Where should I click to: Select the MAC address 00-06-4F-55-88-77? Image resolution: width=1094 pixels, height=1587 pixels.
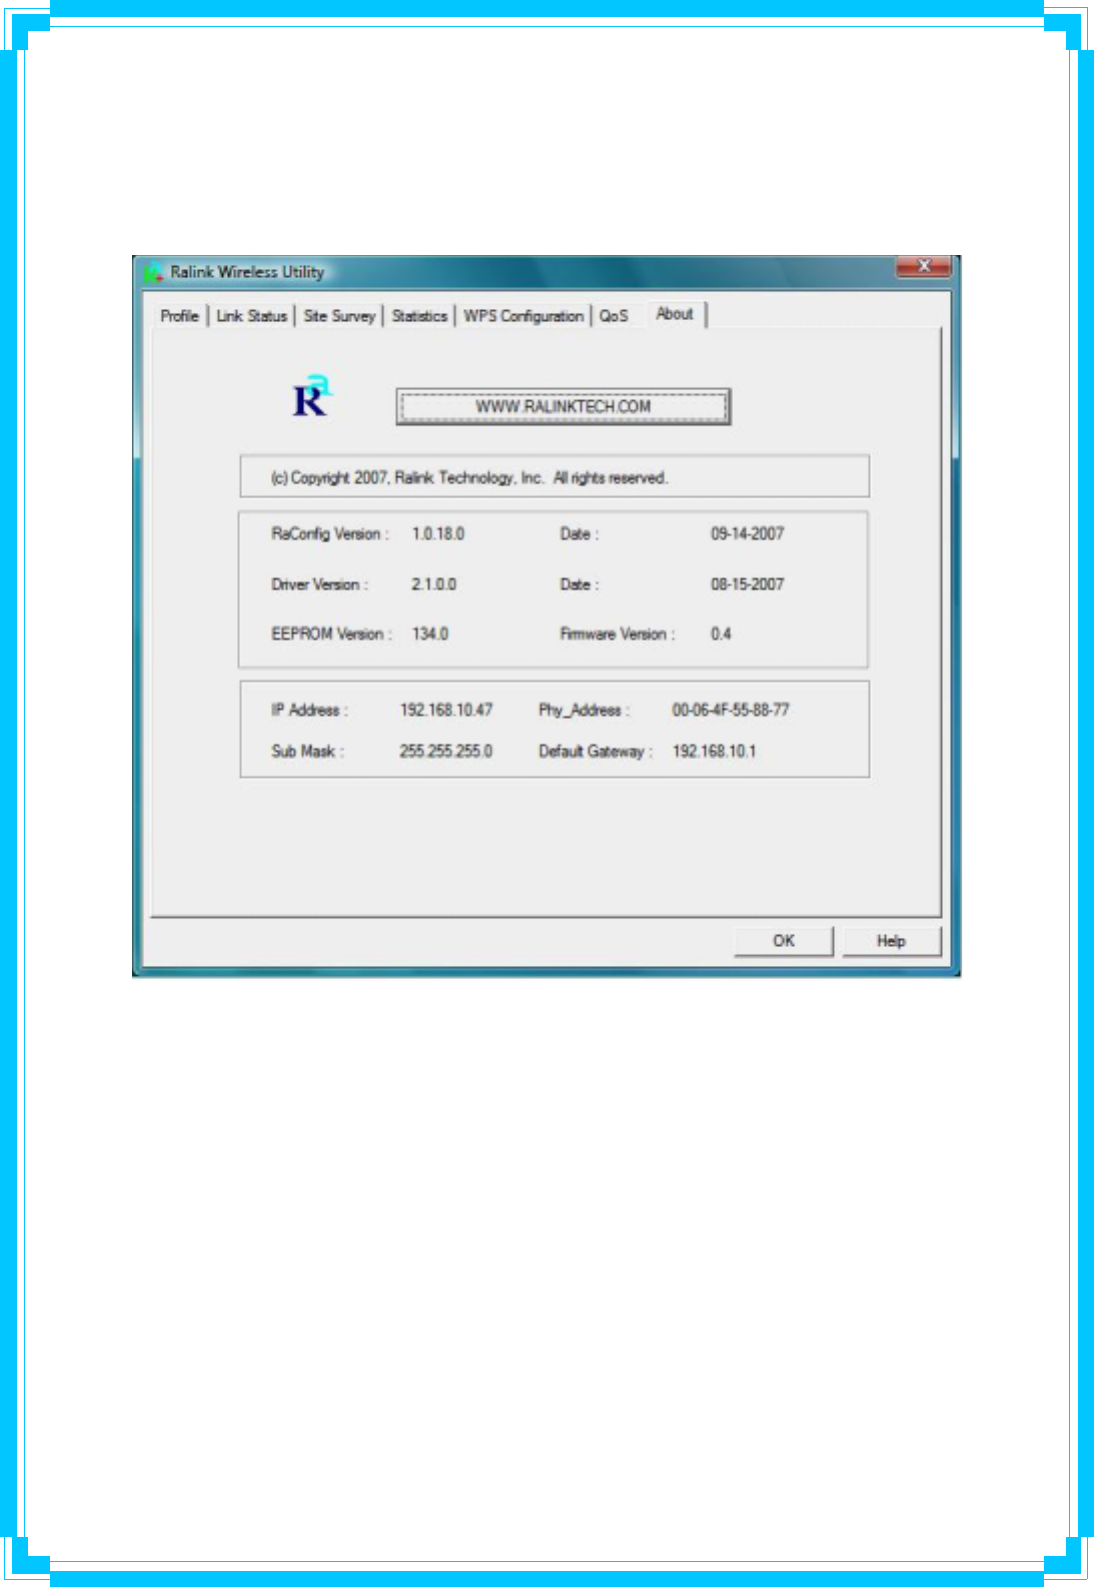[x=730, y=710]
